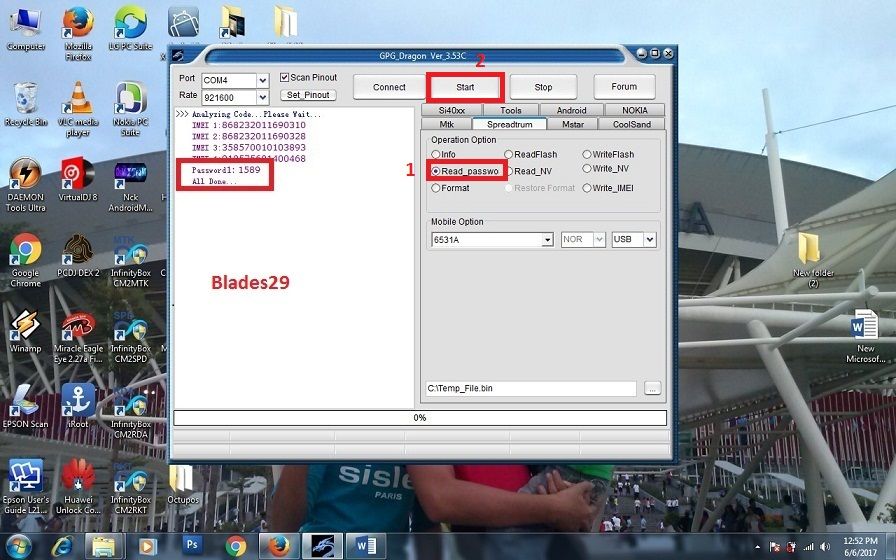Expand the COM4 port dropdown

coord(263,80)
